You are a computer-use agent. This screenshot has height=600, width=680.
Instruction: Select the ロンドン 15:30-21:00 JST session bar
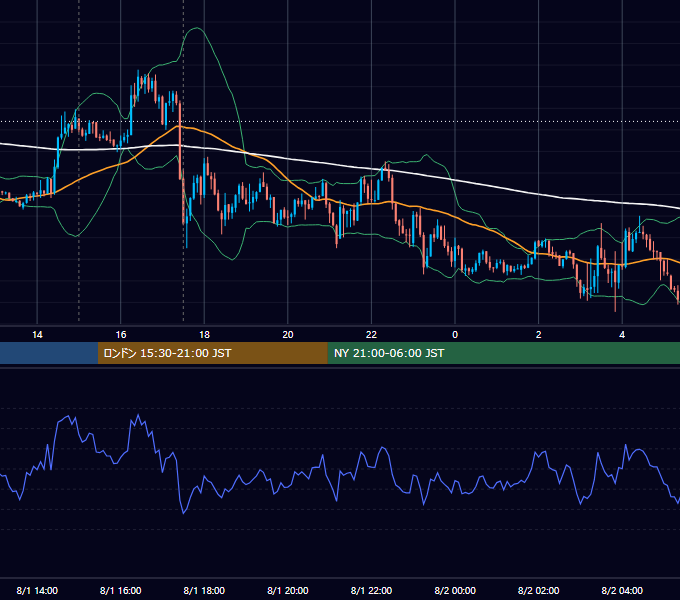[x=212, y=353]
